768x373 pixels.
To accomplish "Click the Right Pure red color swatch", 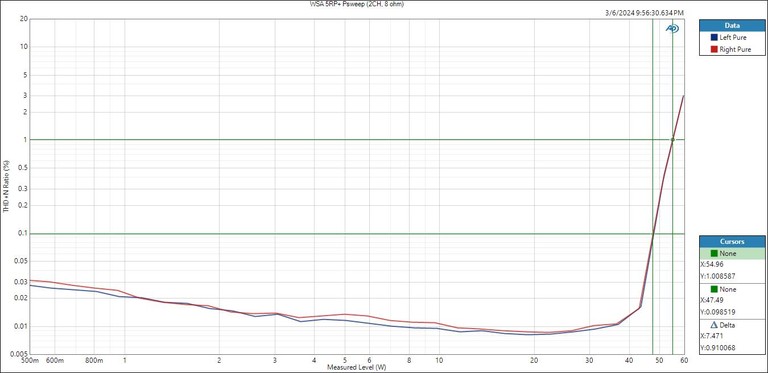I will tap(714, 49).
